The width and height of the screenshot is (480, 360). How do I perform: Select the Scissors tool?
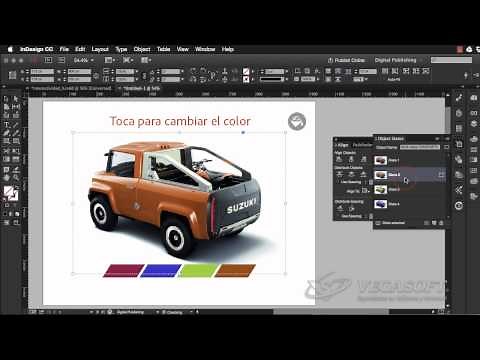coord(6,151)
